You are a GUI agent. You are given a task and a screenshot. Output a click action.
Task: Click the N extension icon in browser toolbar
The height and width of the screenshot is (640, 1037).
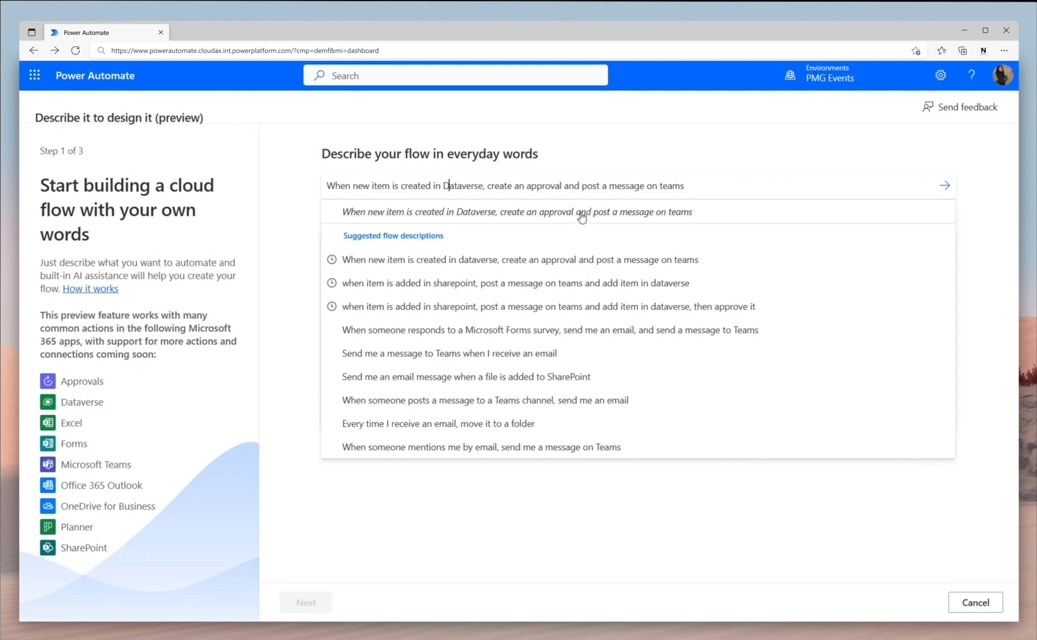pyautogui.click(x=983, y=50)
